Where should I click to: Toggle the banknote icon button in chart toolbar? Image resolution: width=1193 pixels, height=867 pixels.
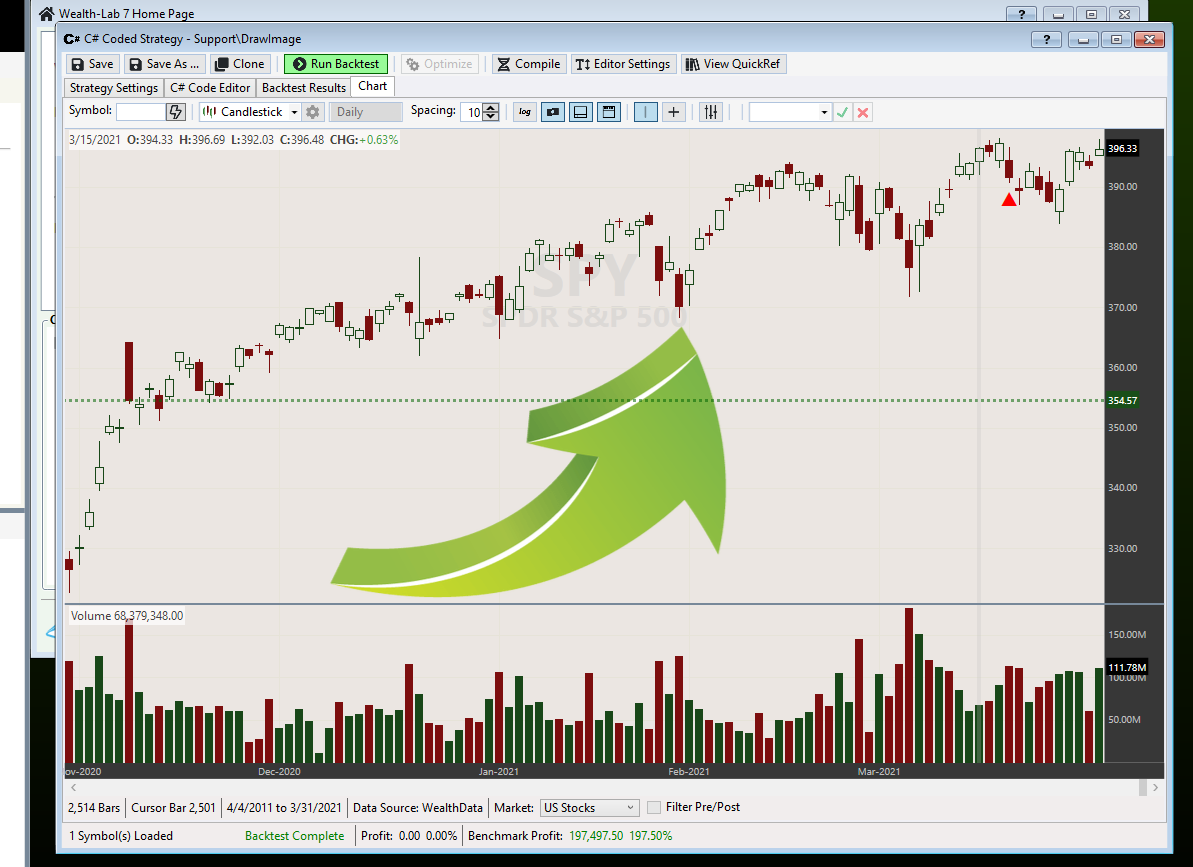point(553,112)
